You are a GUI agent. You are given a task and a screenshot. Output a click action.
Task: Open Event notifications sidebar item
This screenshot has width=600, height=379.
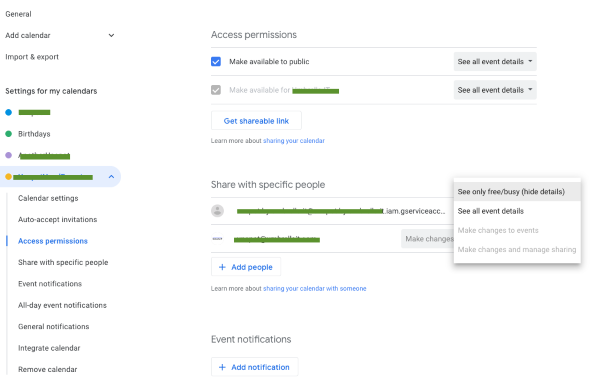coord(50,284)
